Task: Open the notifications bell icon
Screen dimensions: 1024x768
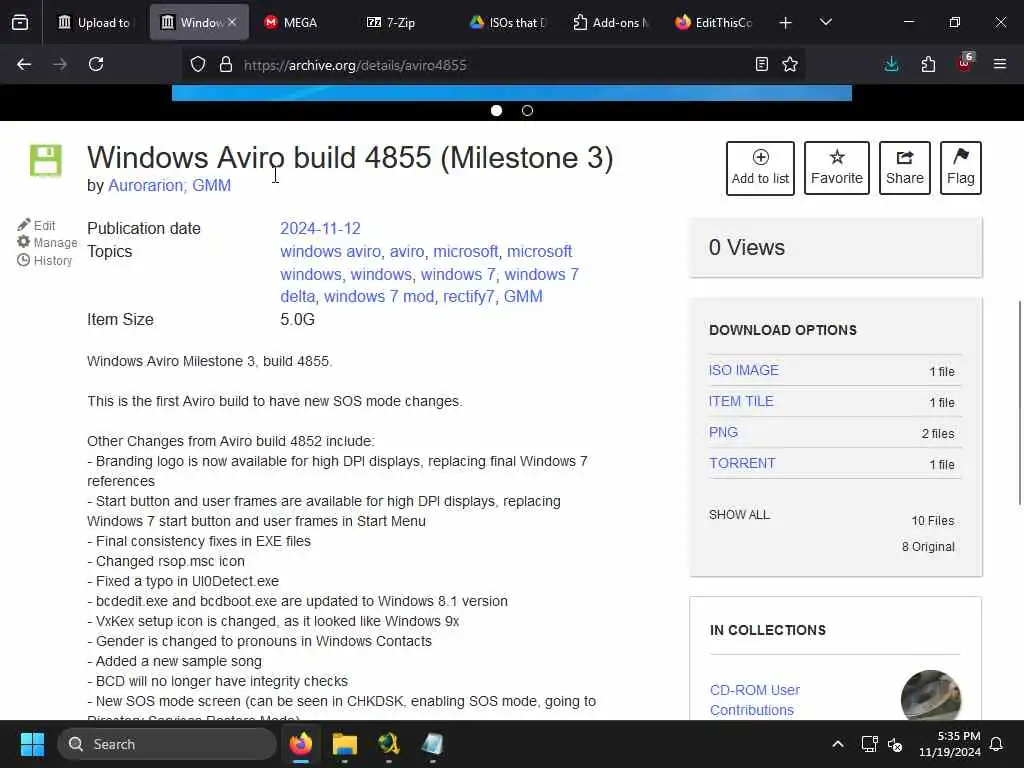Action: 997,744
